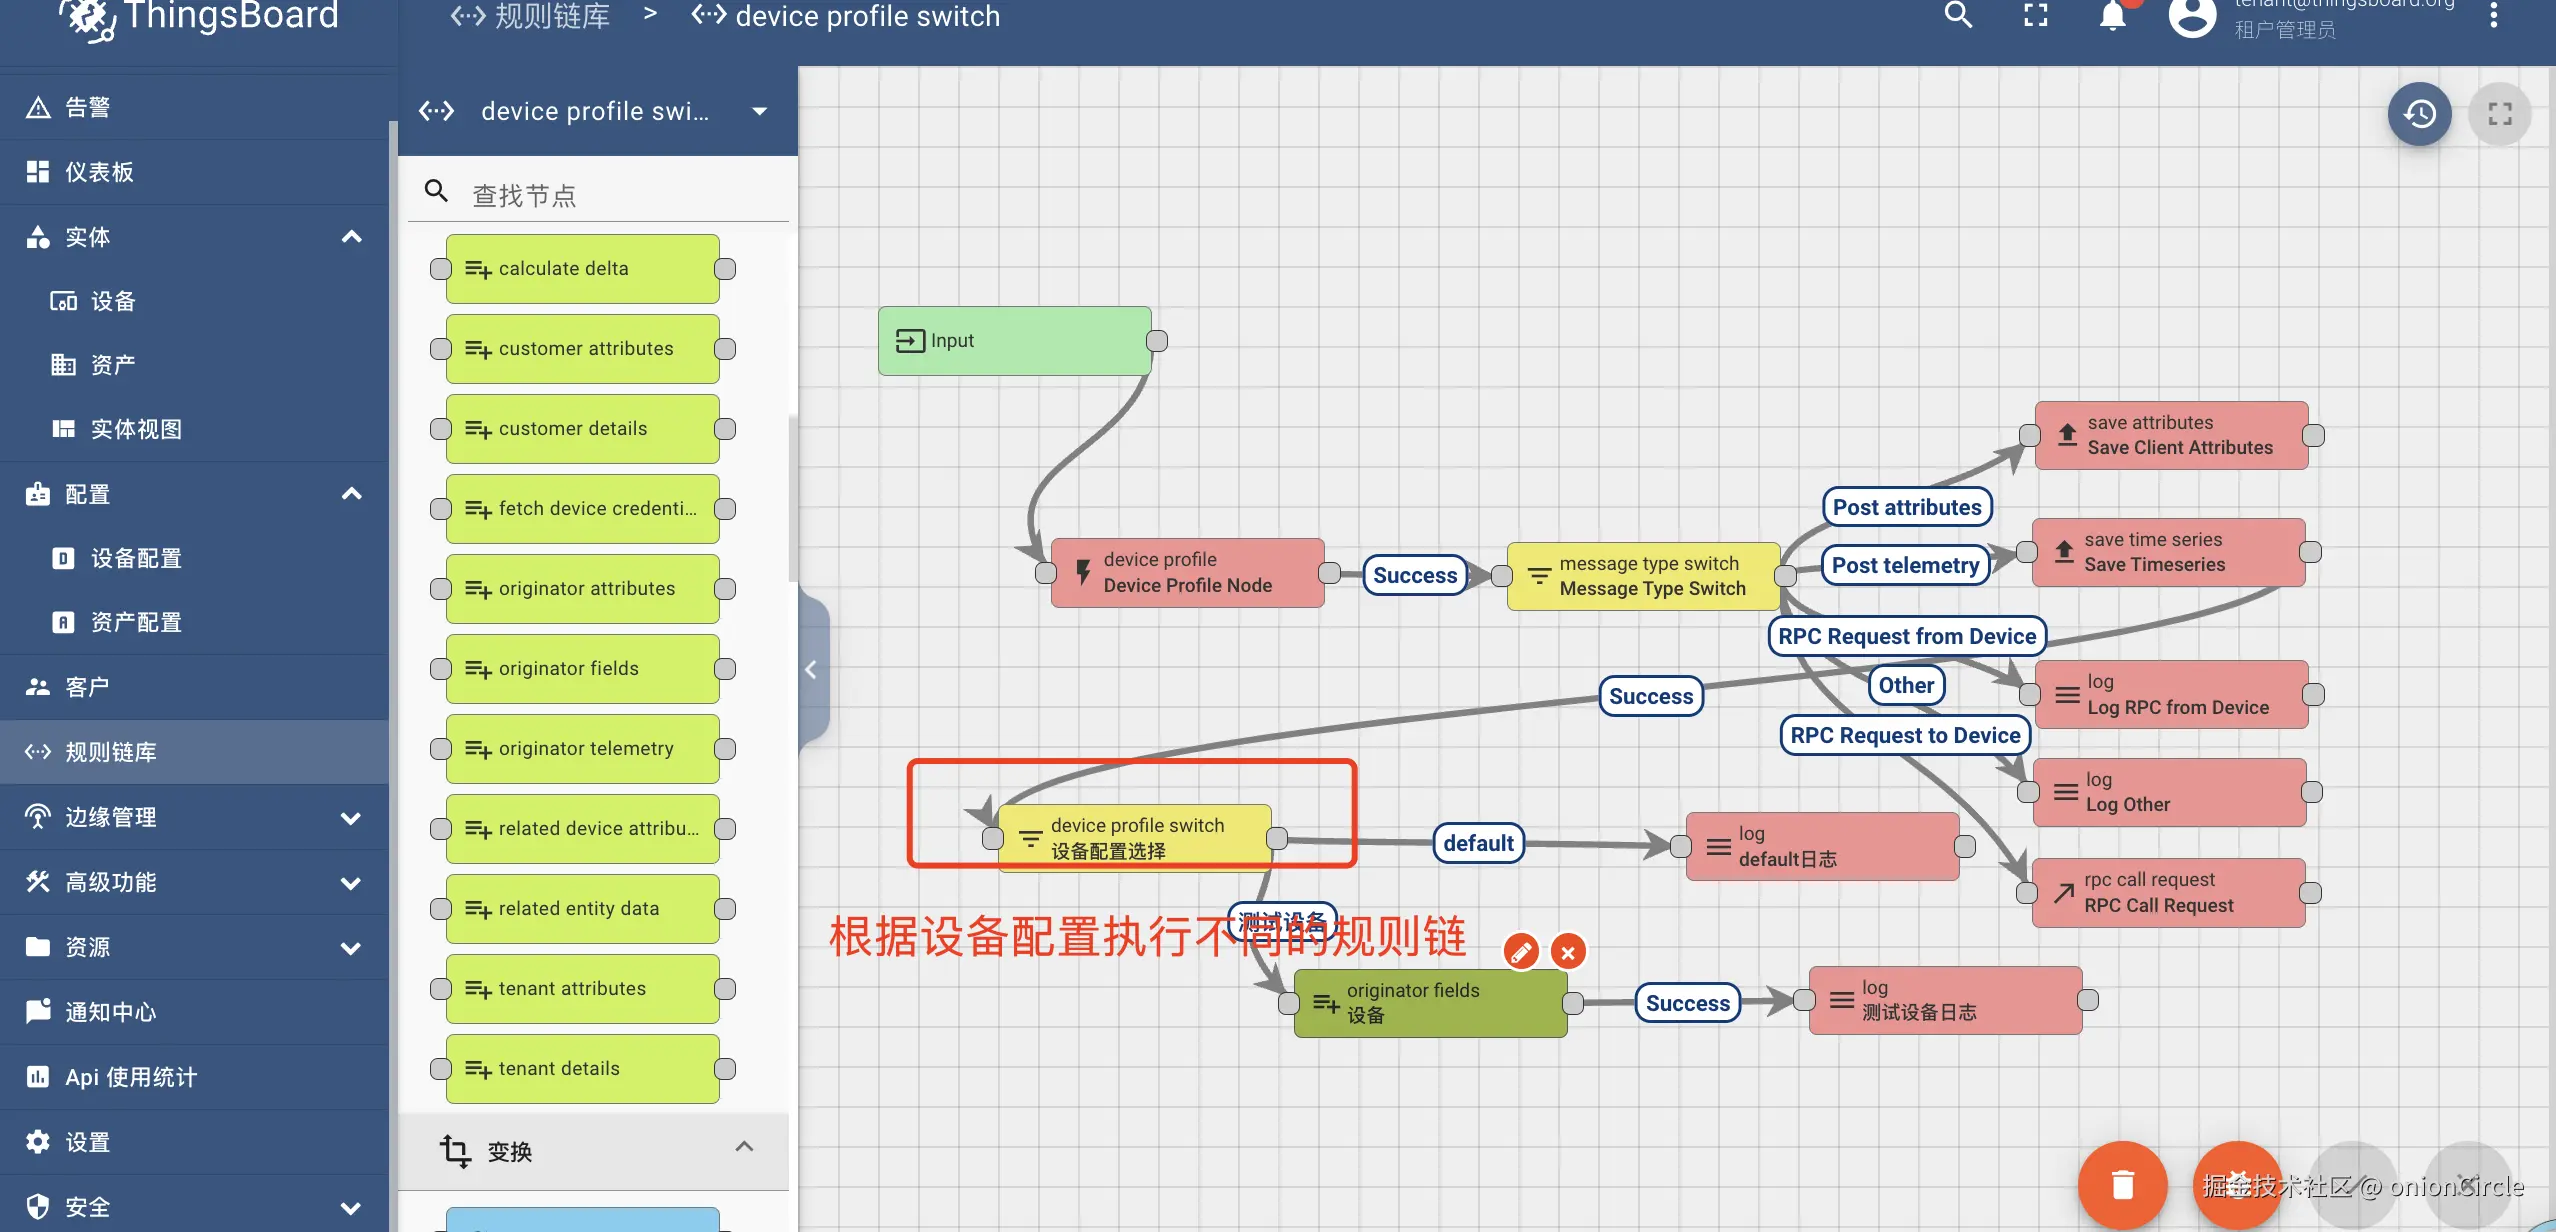This screenshot has height=1232, width=2556.
Task: Open the notifications bell
Action: [2112, 16]
